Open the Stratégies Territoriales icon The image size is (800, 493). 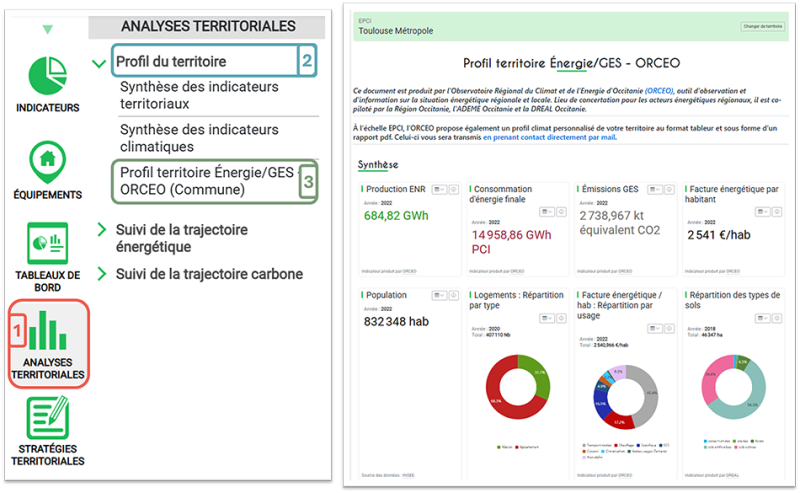coord(47,419)
